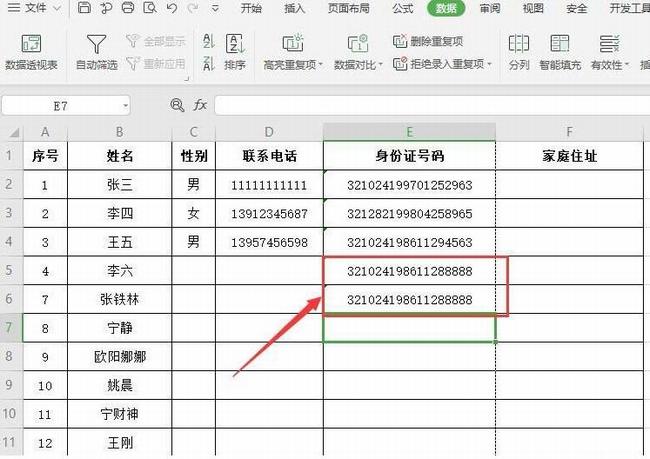Insert a 数据透视表 pivot table
The height and width of the screenshot is (459, 650).
[x=31, y=53]
